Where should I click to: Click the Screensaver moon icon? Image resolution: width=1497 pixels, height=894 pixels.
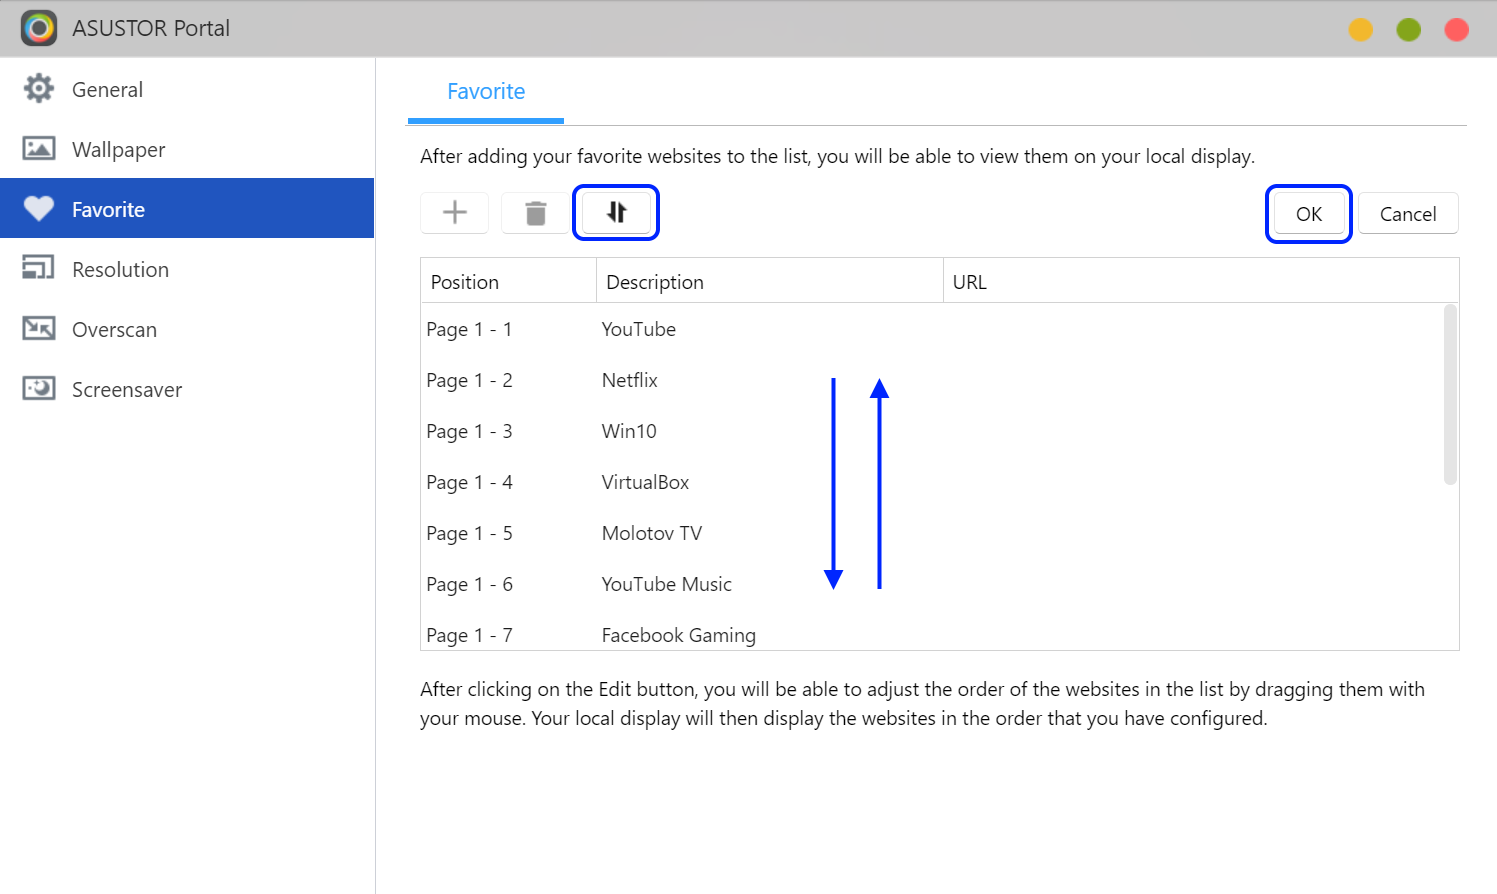tap(39, 388)
